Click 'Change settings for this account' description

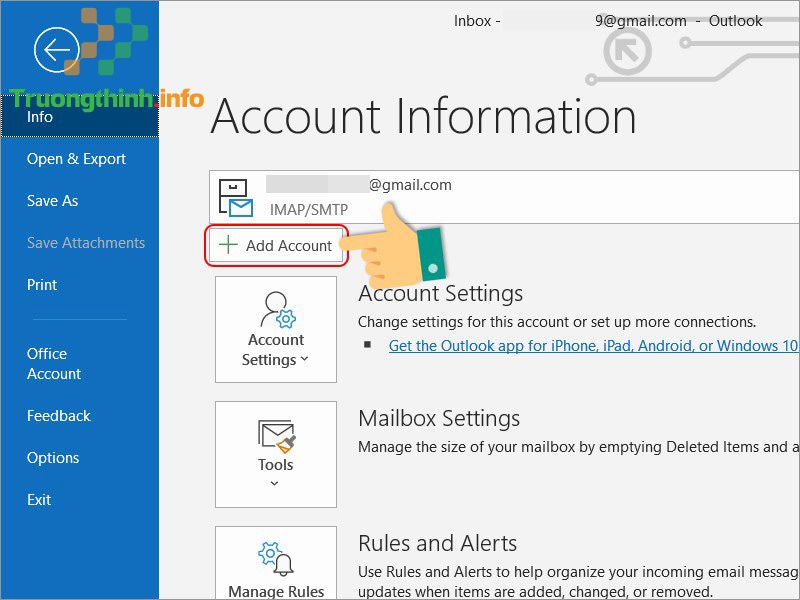click(x=557, y=322)
